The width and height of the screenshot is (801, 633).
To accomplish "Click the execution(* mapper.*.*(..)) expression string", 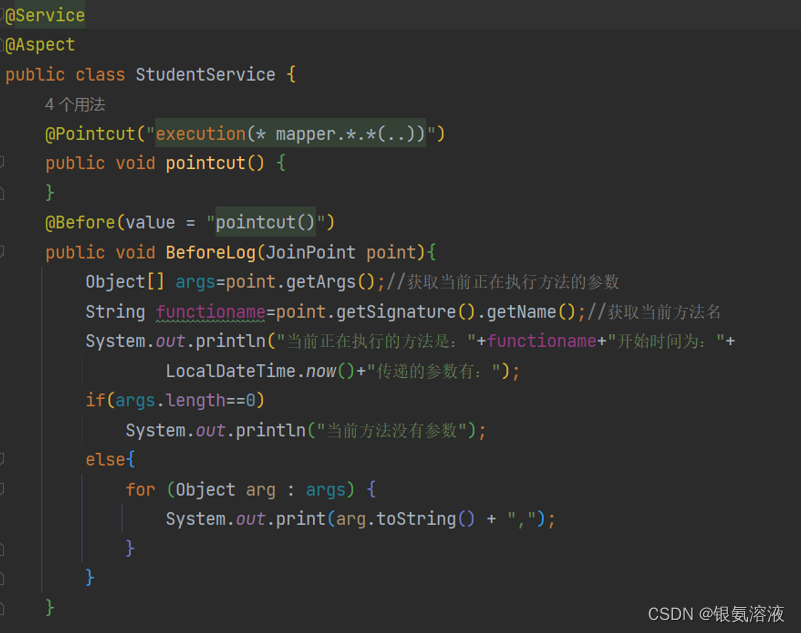I will 290,134.
